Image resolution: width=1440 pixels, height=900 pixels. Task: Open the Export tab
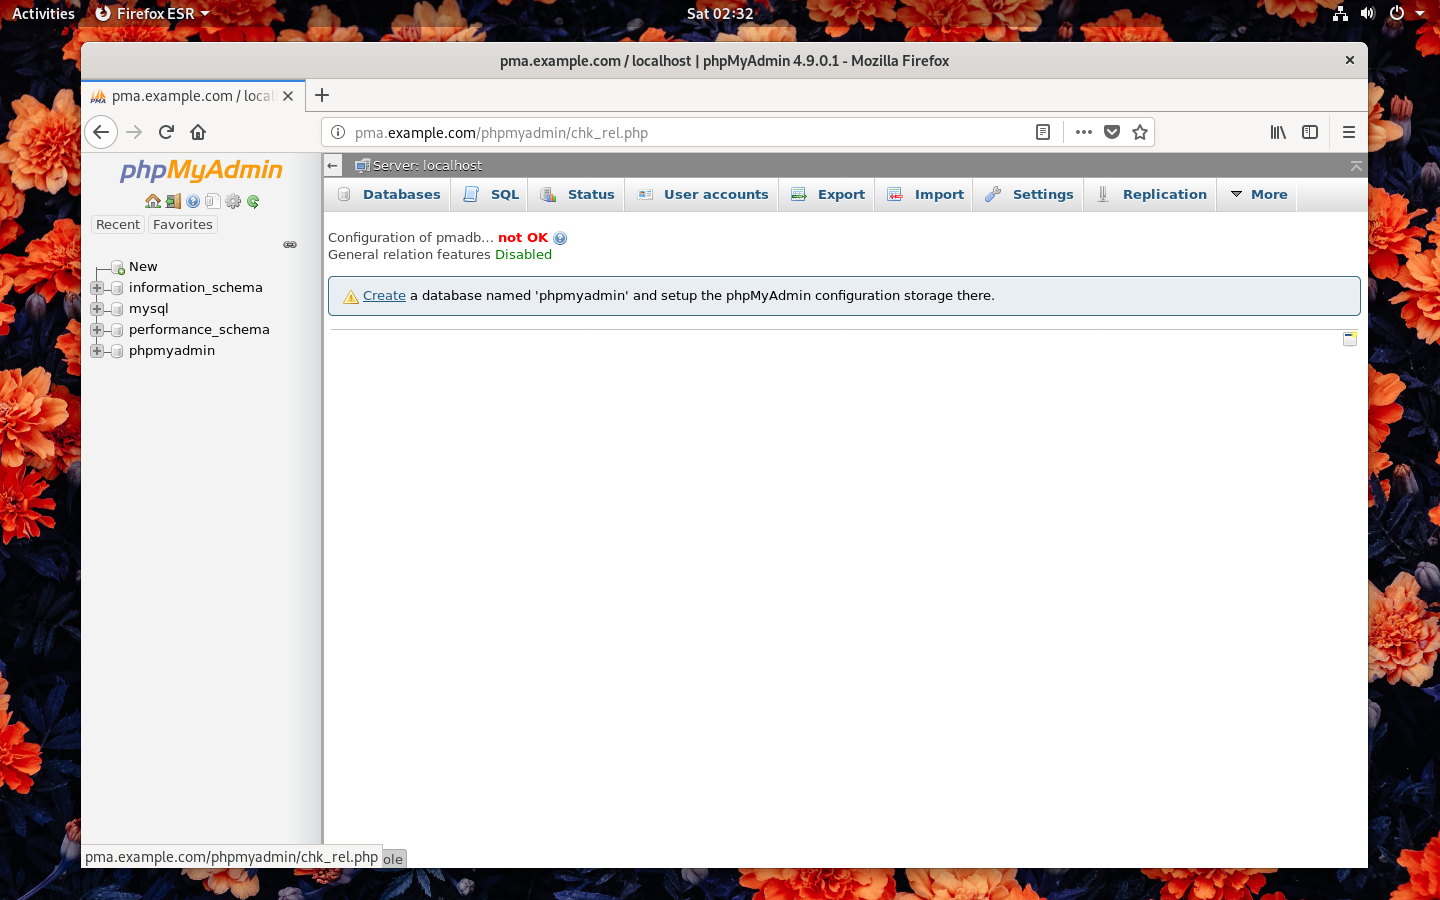pyautogui.click(x=828, y=195)
